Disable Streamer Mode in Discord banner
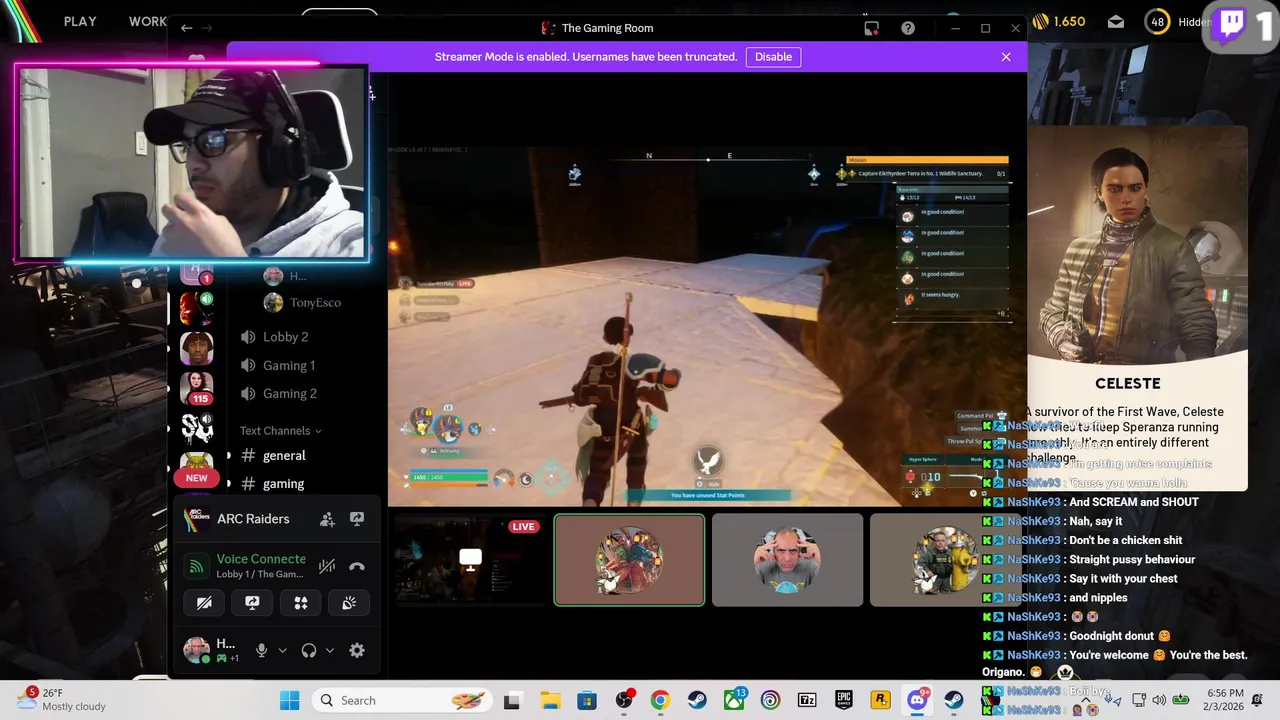 pos(773,57)
